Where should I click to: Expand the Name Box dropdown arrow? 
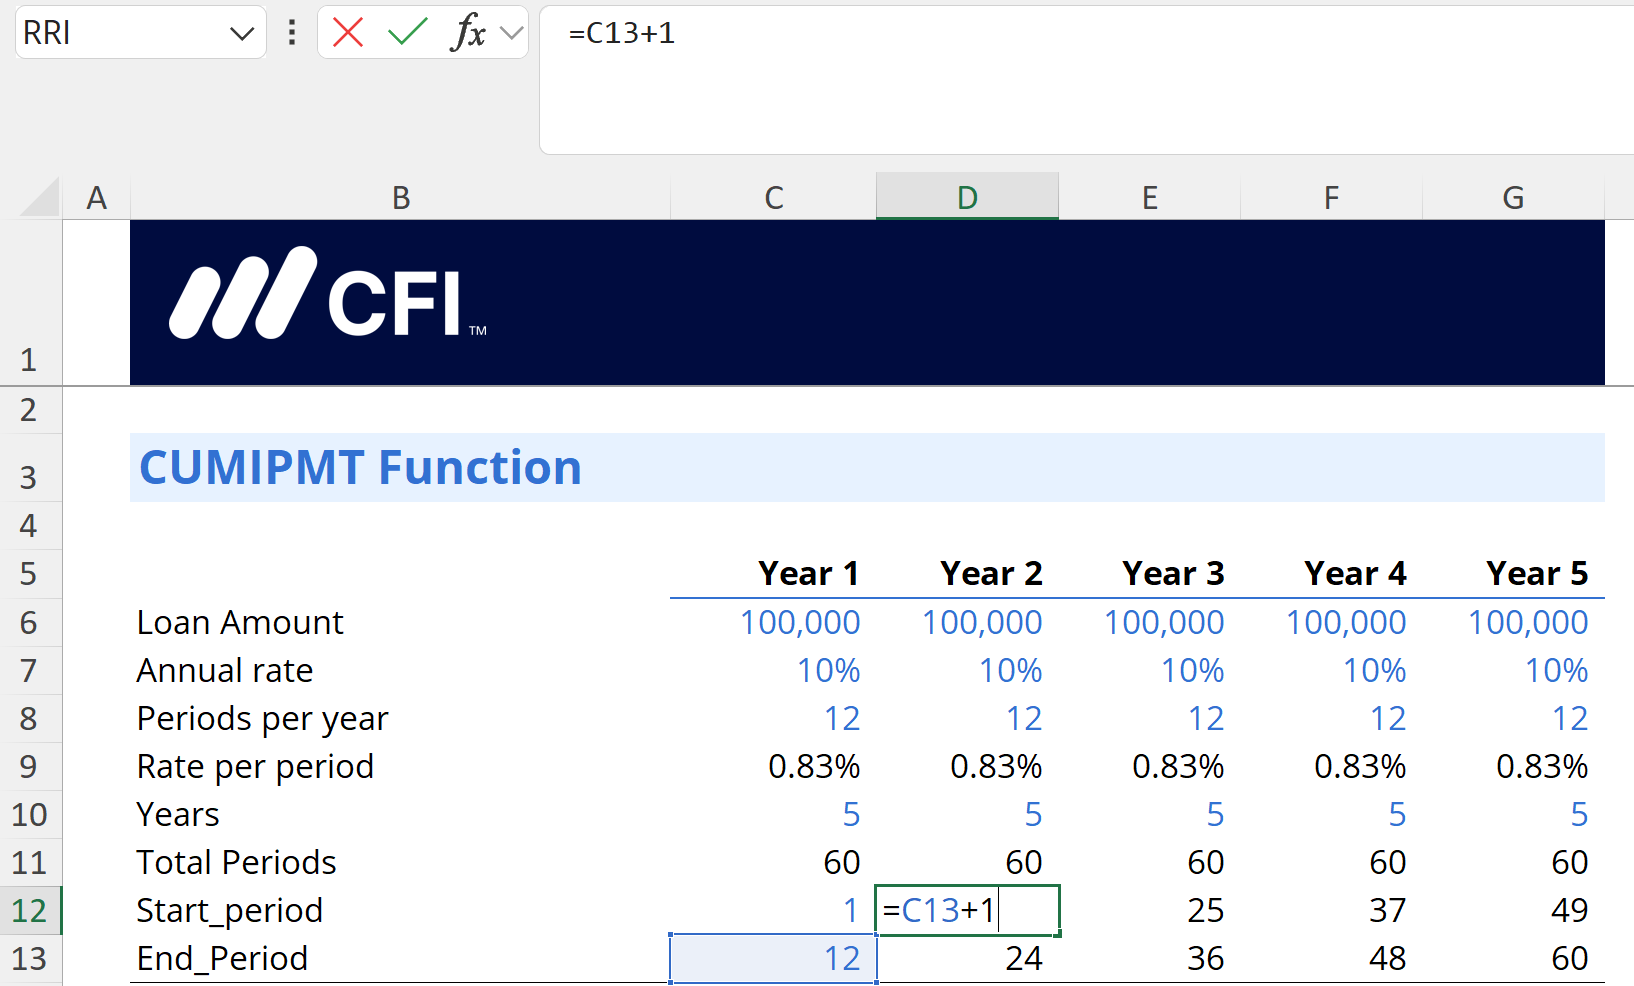[x=241, y=33]
